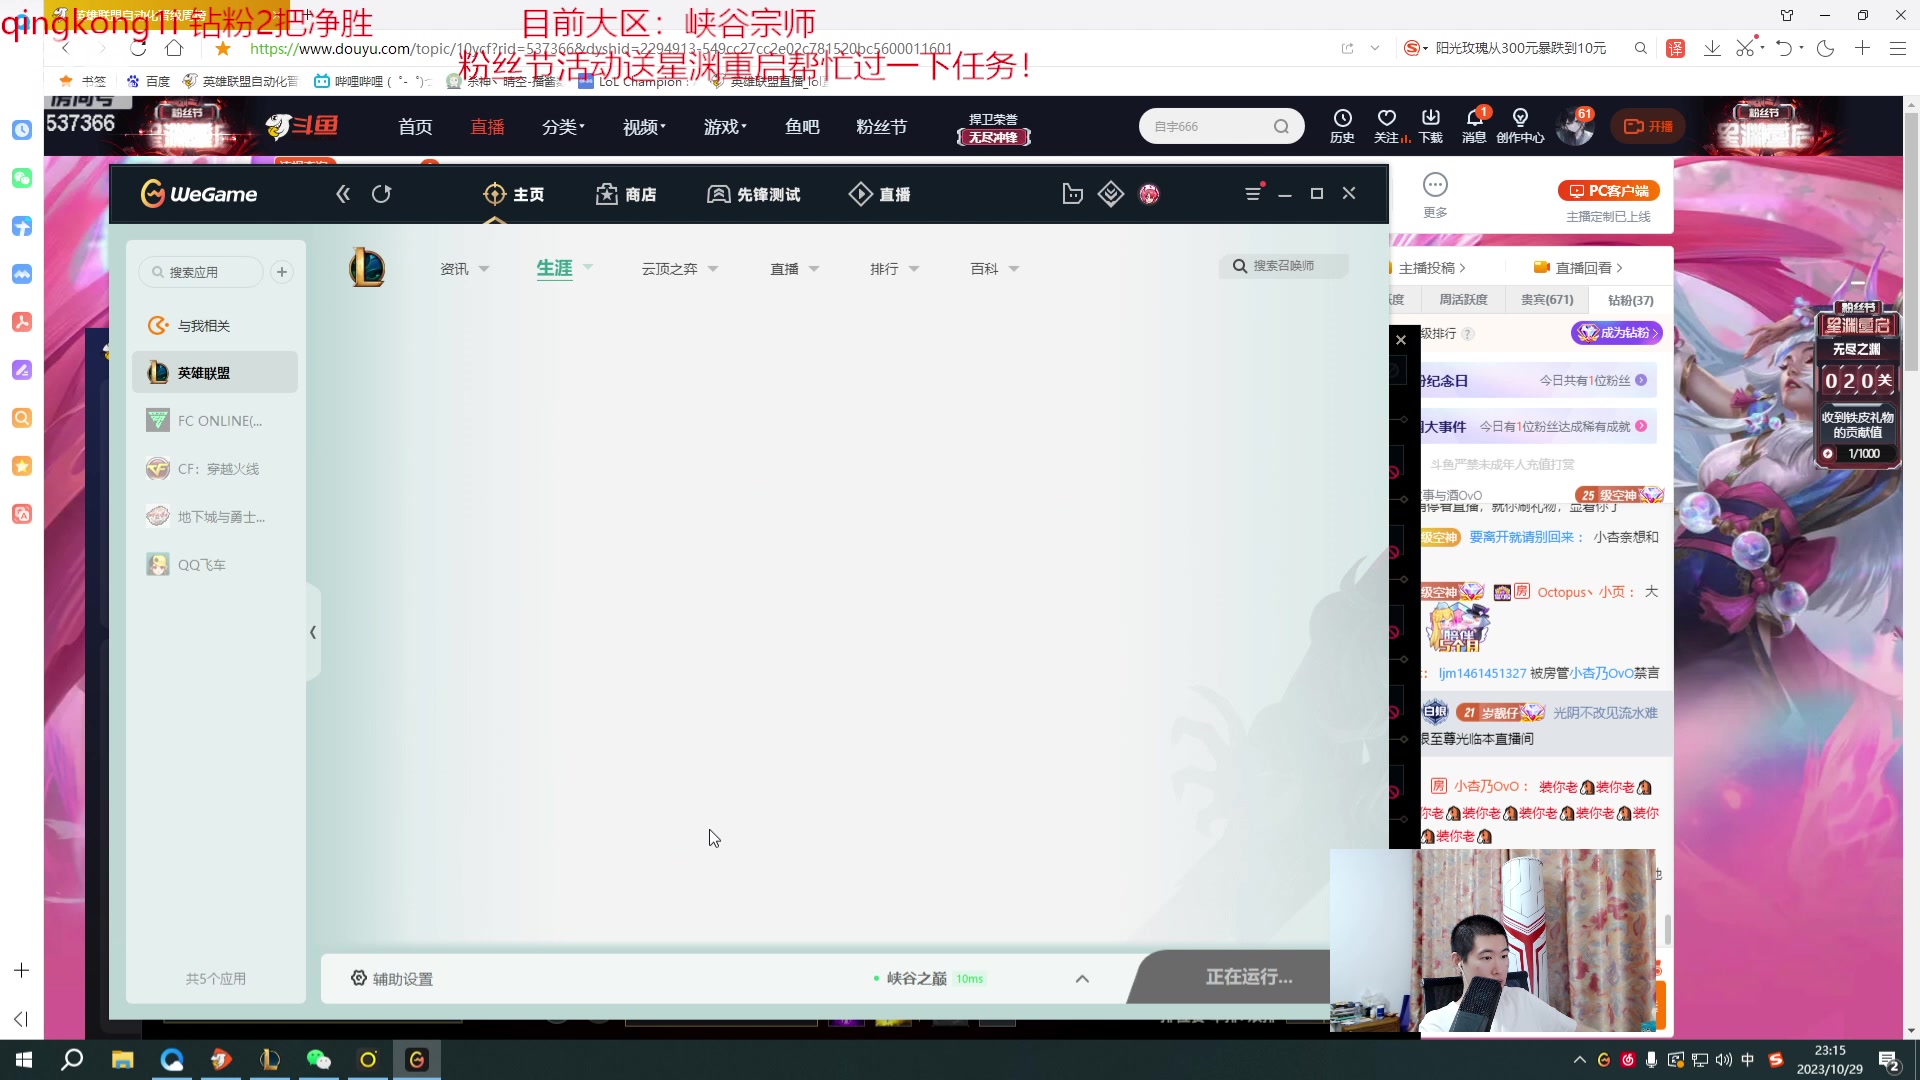
Task: Select CF: 穿越火线 in app list
Action: (215, 469)
